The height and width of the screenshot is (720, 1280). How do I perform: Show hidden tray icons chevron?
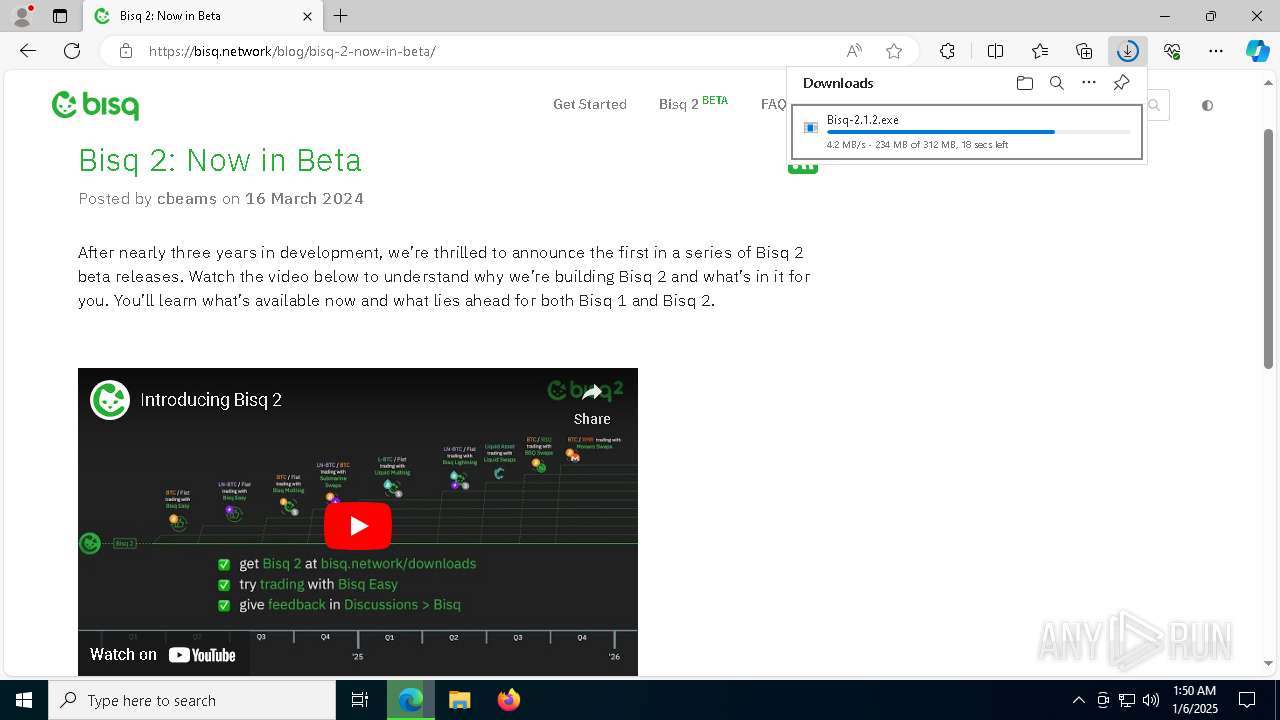click(1078, 700)
